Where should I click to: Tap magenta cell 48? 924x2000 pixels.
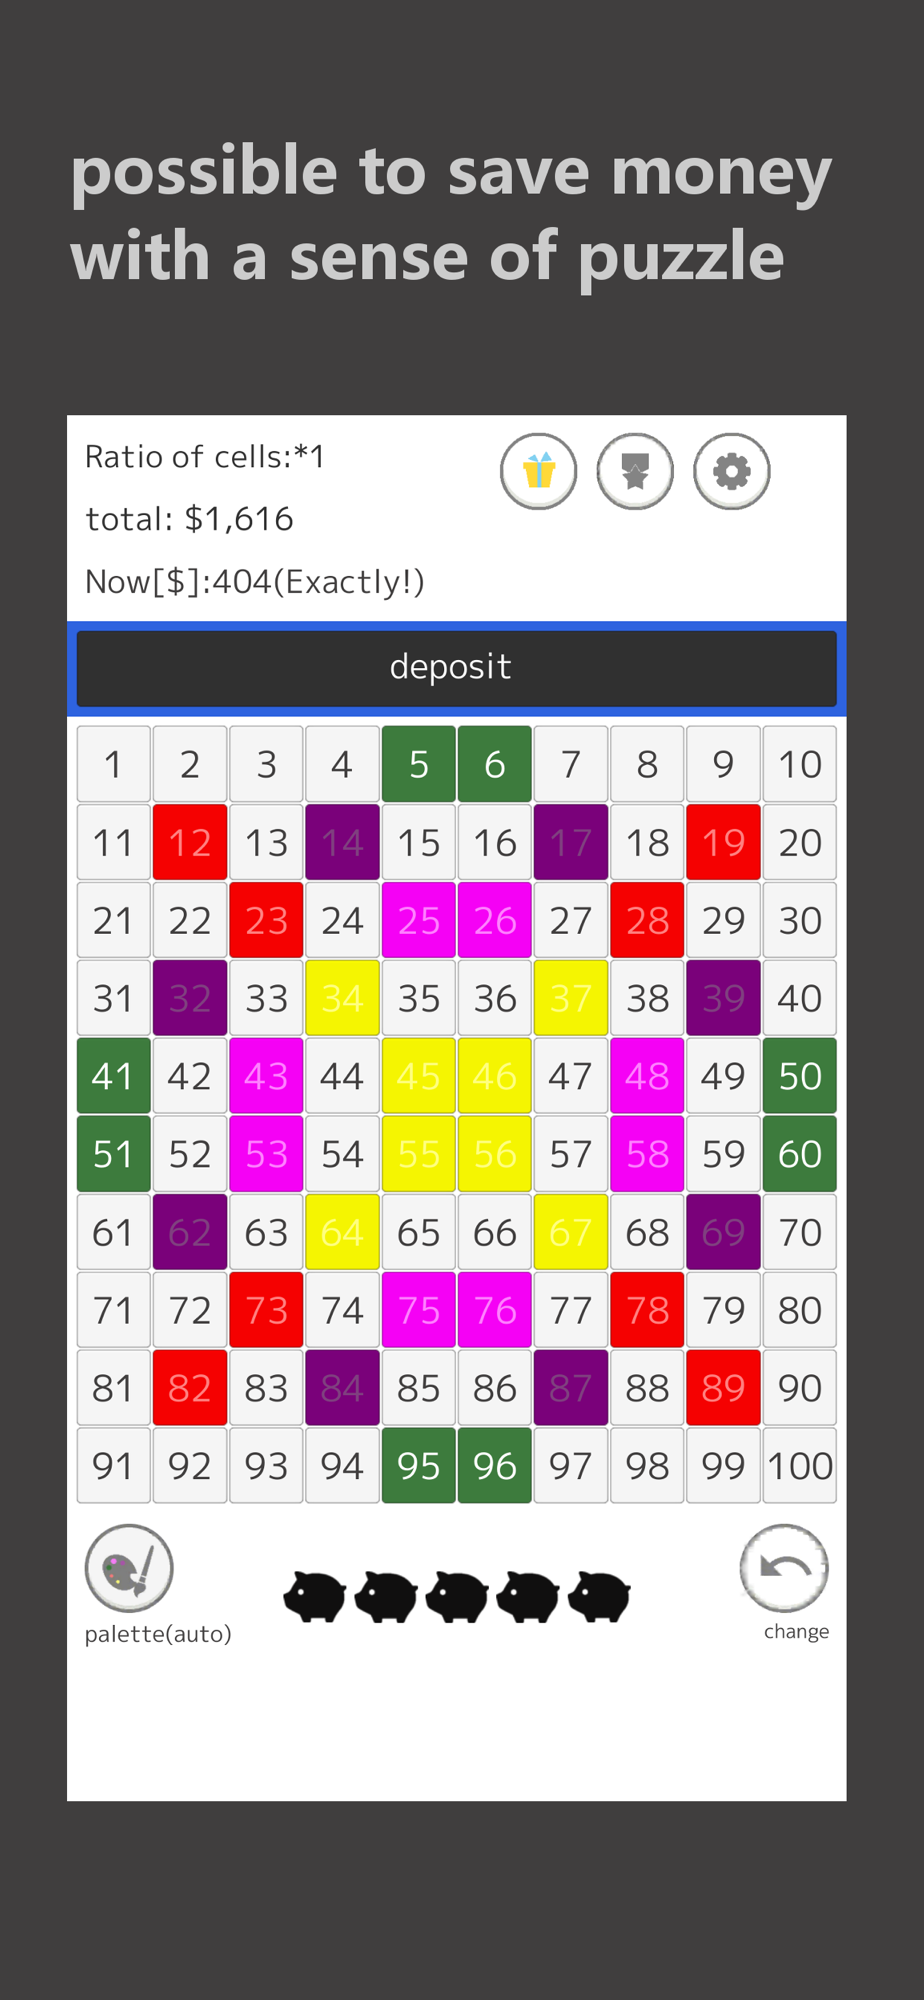647,1076
